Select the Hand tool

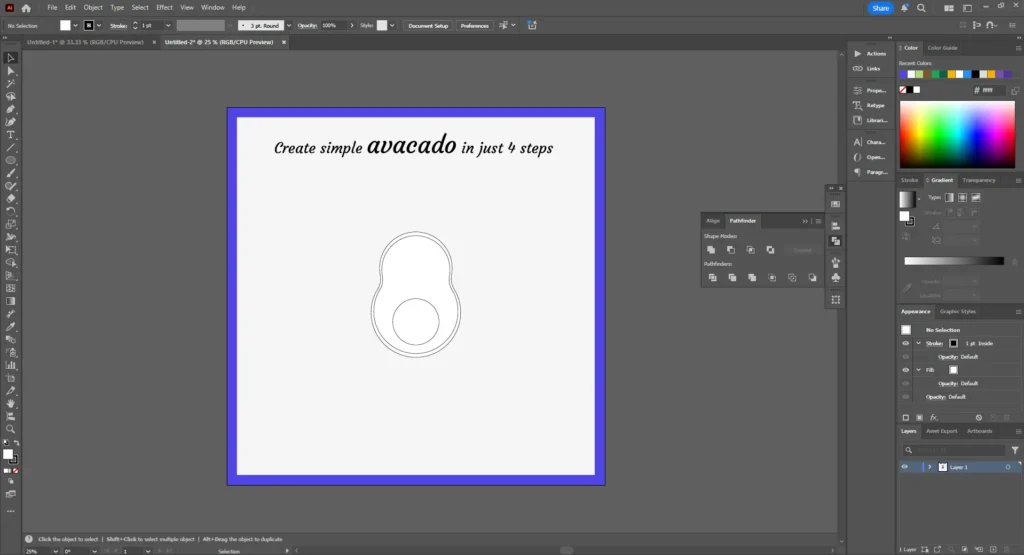10,404
